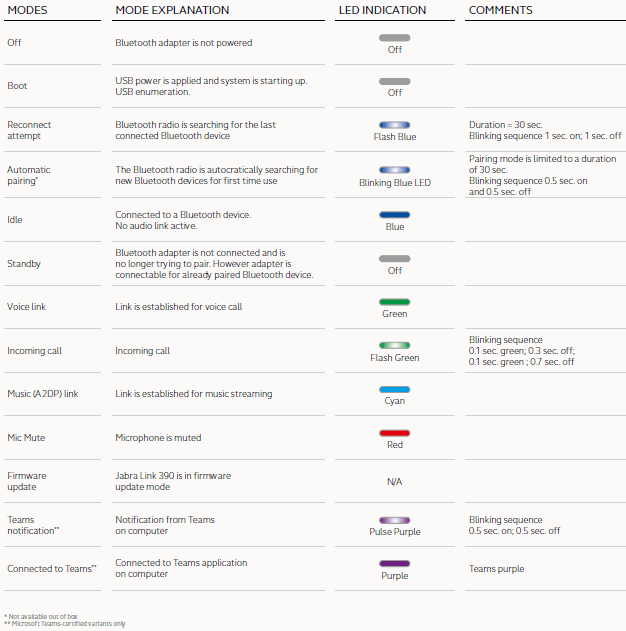Click the cyan Music link LED icon
The height and width of the screenshot is (631, 626).
pyautogui.click(x=394, y=389)
